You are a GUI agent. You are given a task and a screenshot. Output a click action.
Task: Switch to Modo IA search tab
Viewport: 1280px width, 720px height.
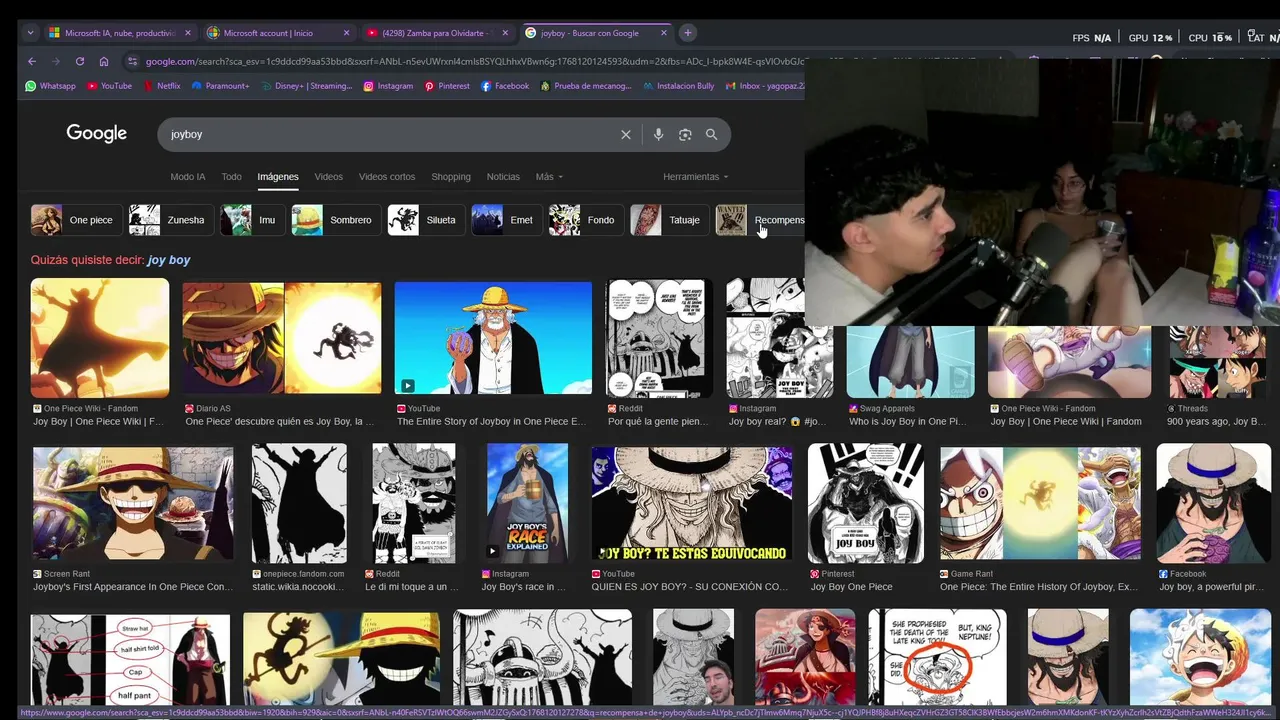pos(188,177)
